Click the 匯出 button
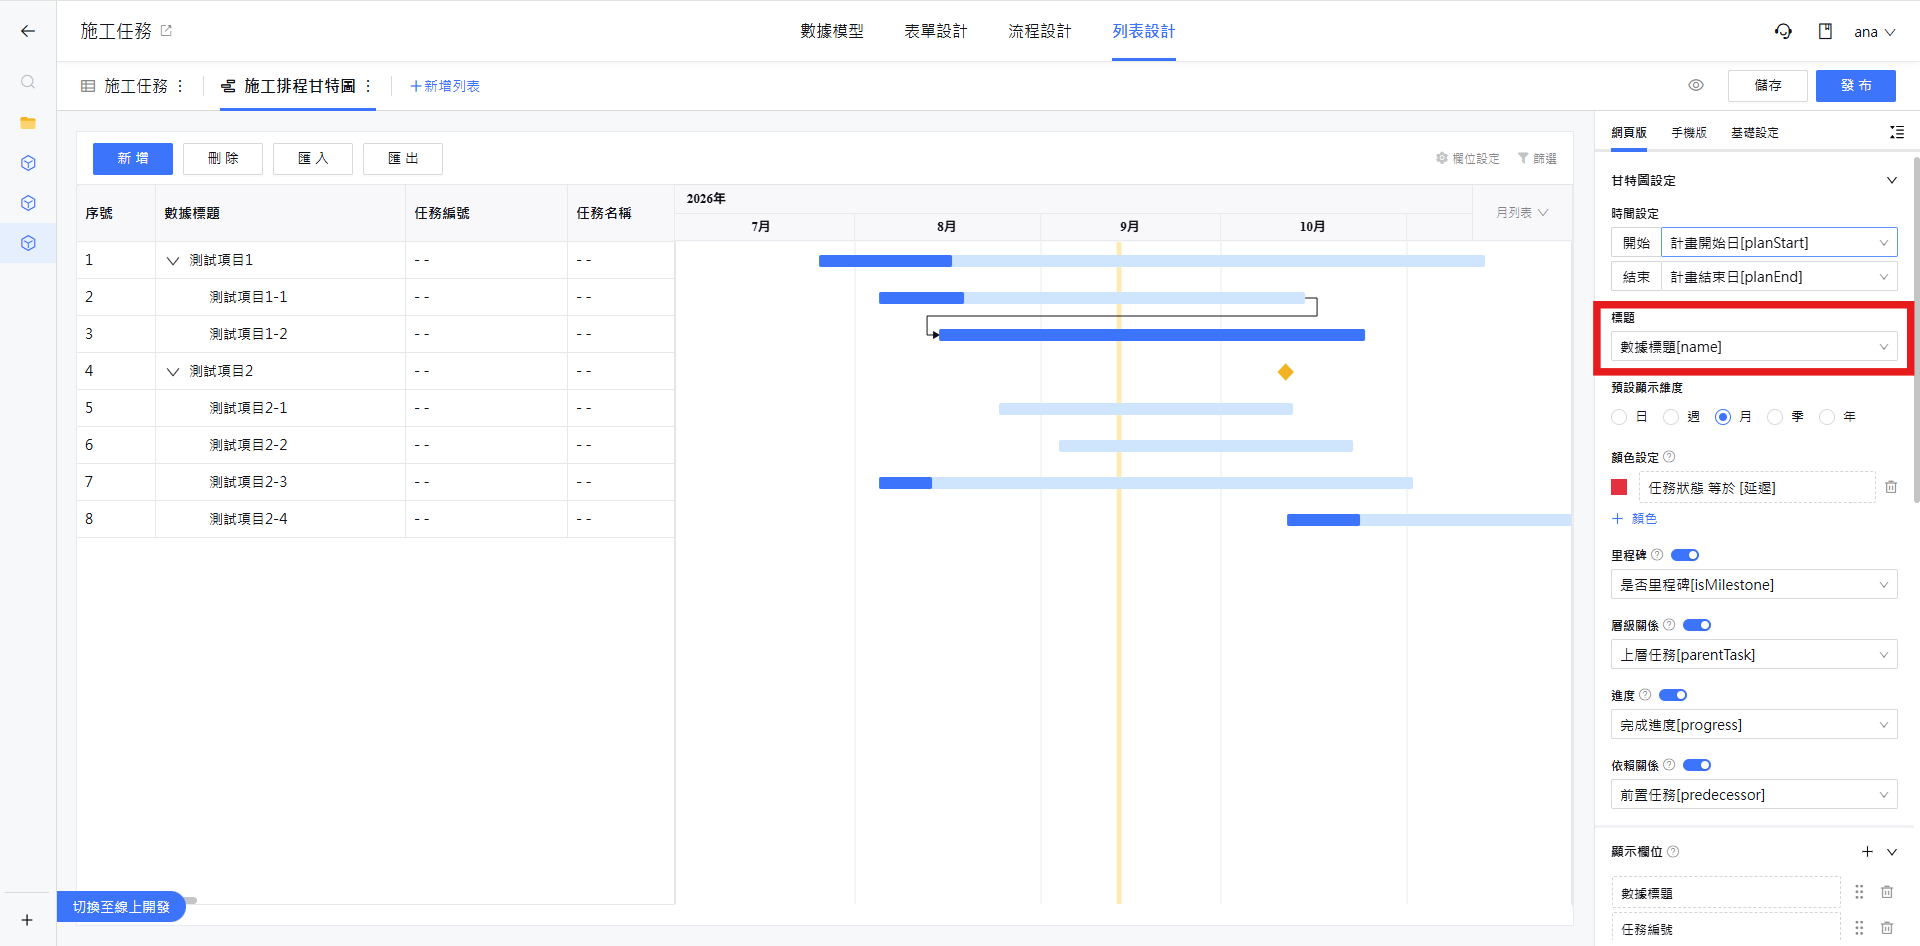Viewport: 1920px width, 946px height. [x=403, y=158]
